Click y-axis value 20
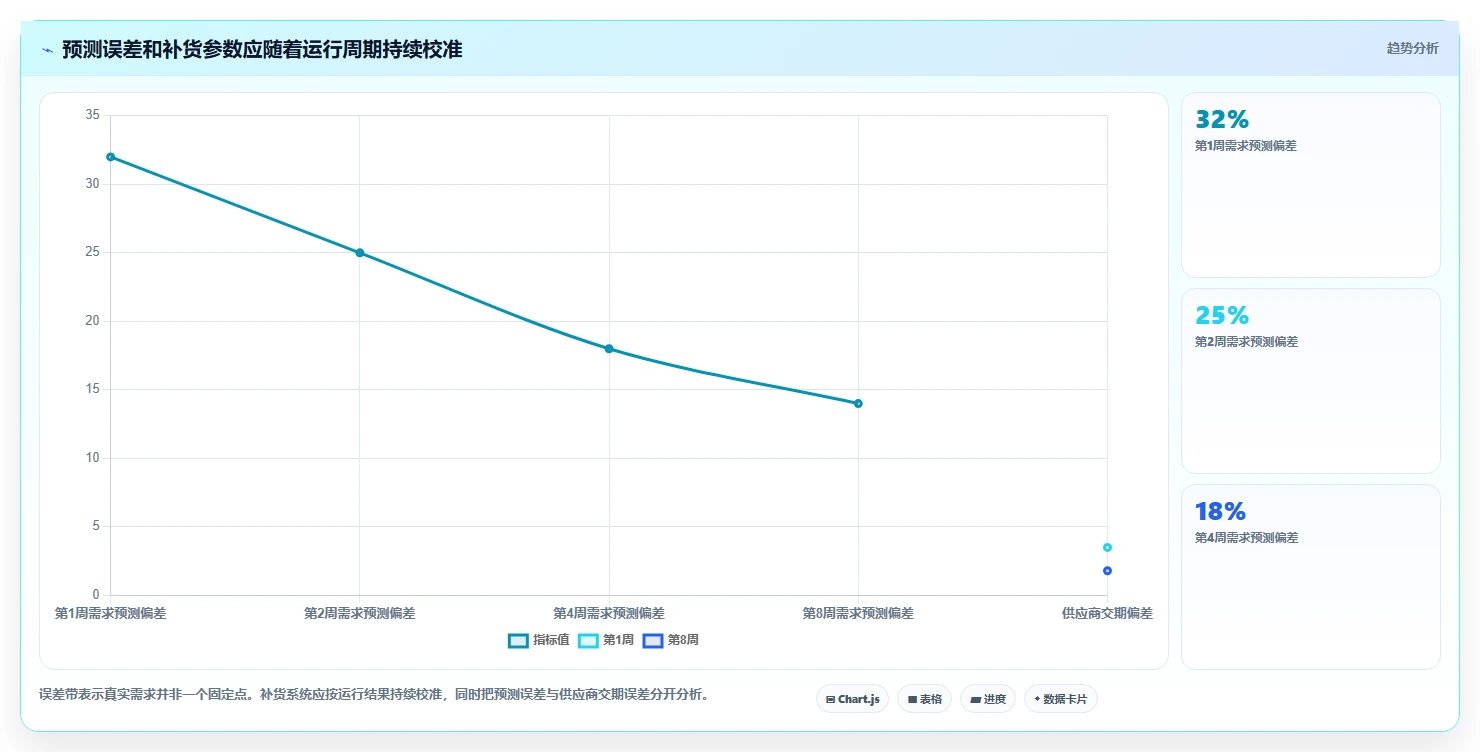The width and height of the screenshot is (1480, 752). (93, 321)
